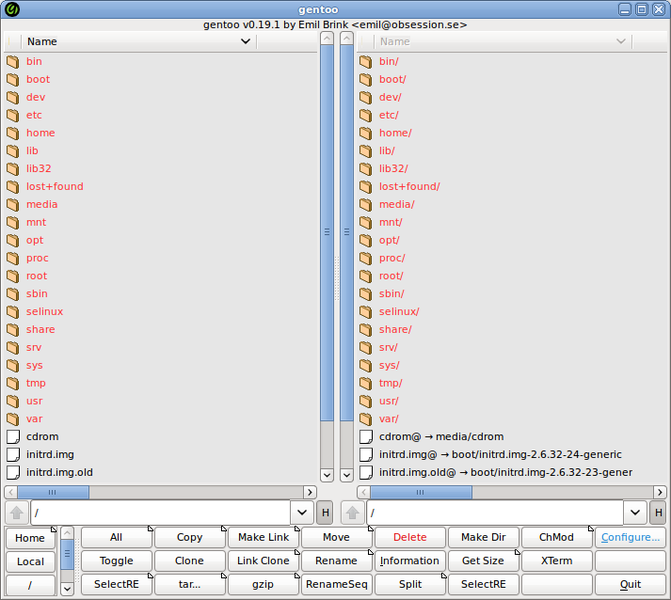Click the gentoo application icon in title bar
The height and width of the screenshot is (600, 671).
(x=12, y=9)
